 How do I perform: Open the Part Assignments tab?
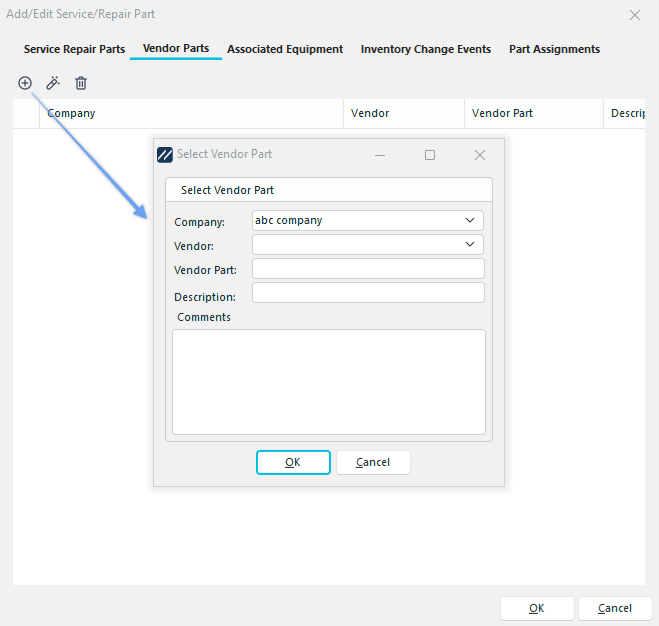click(x=554, y=49)
